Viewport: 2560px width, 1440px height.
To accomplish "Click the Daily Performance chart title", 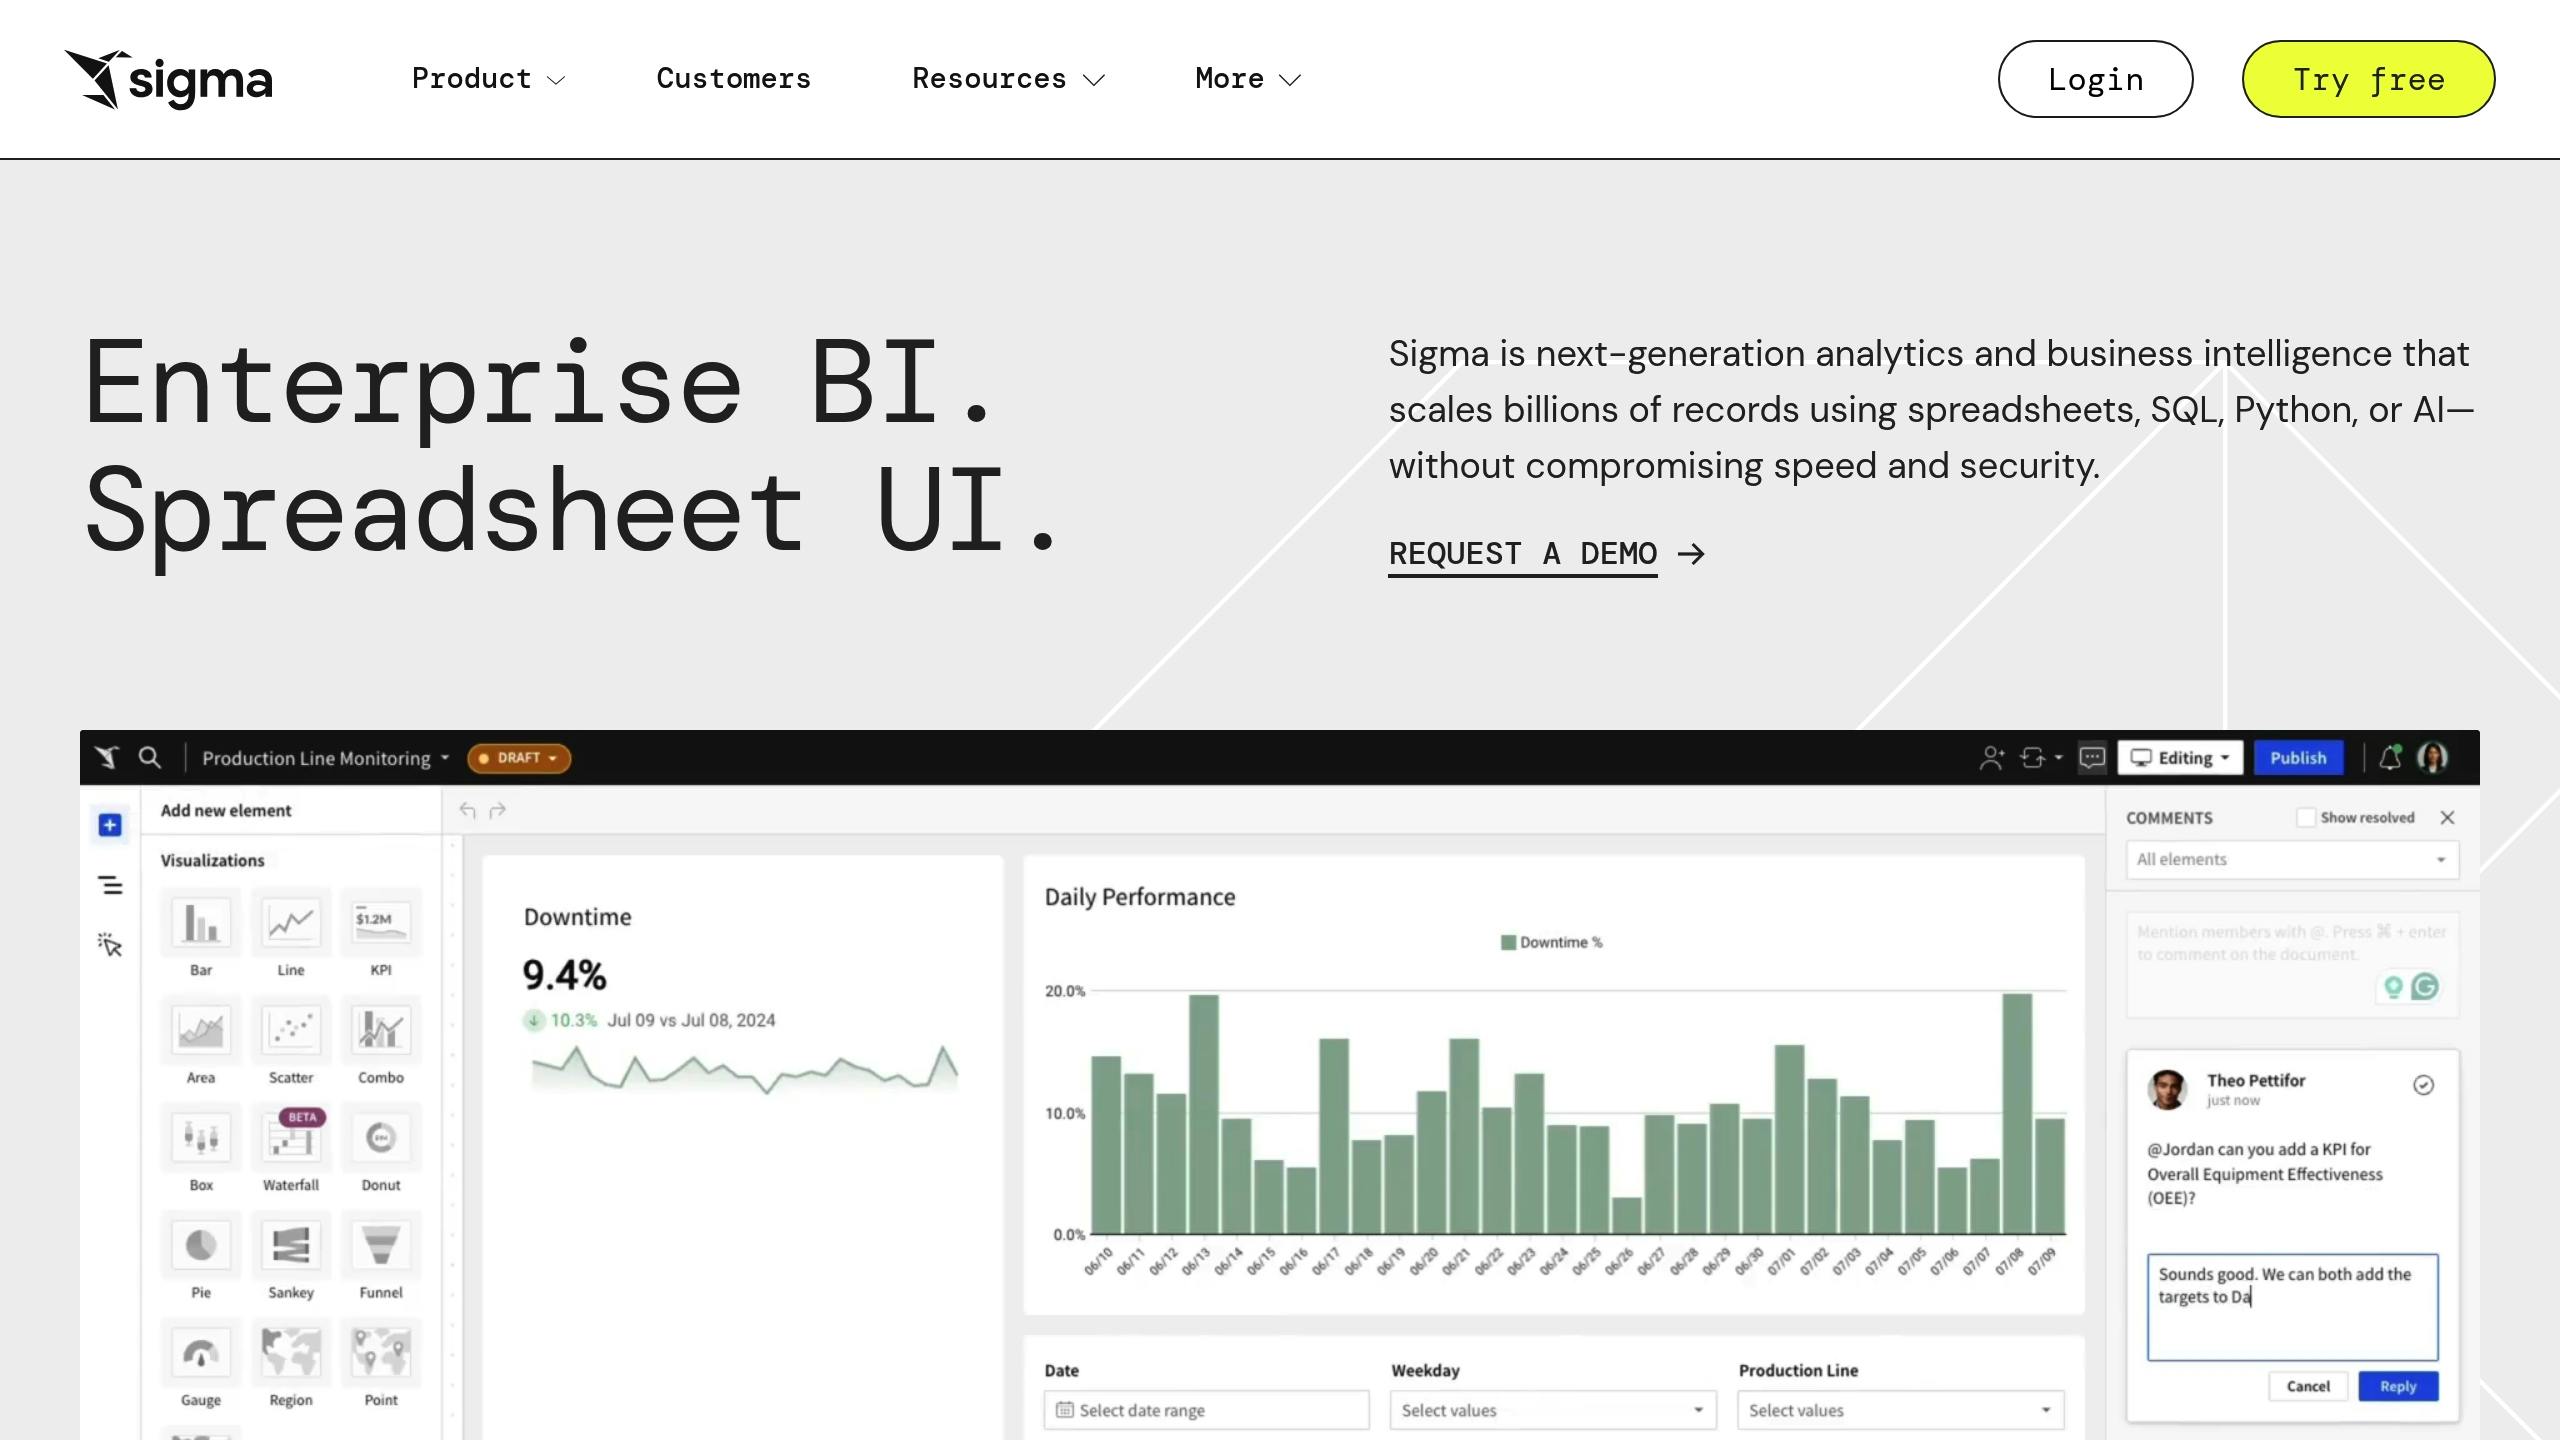I will click(1140, 897).
